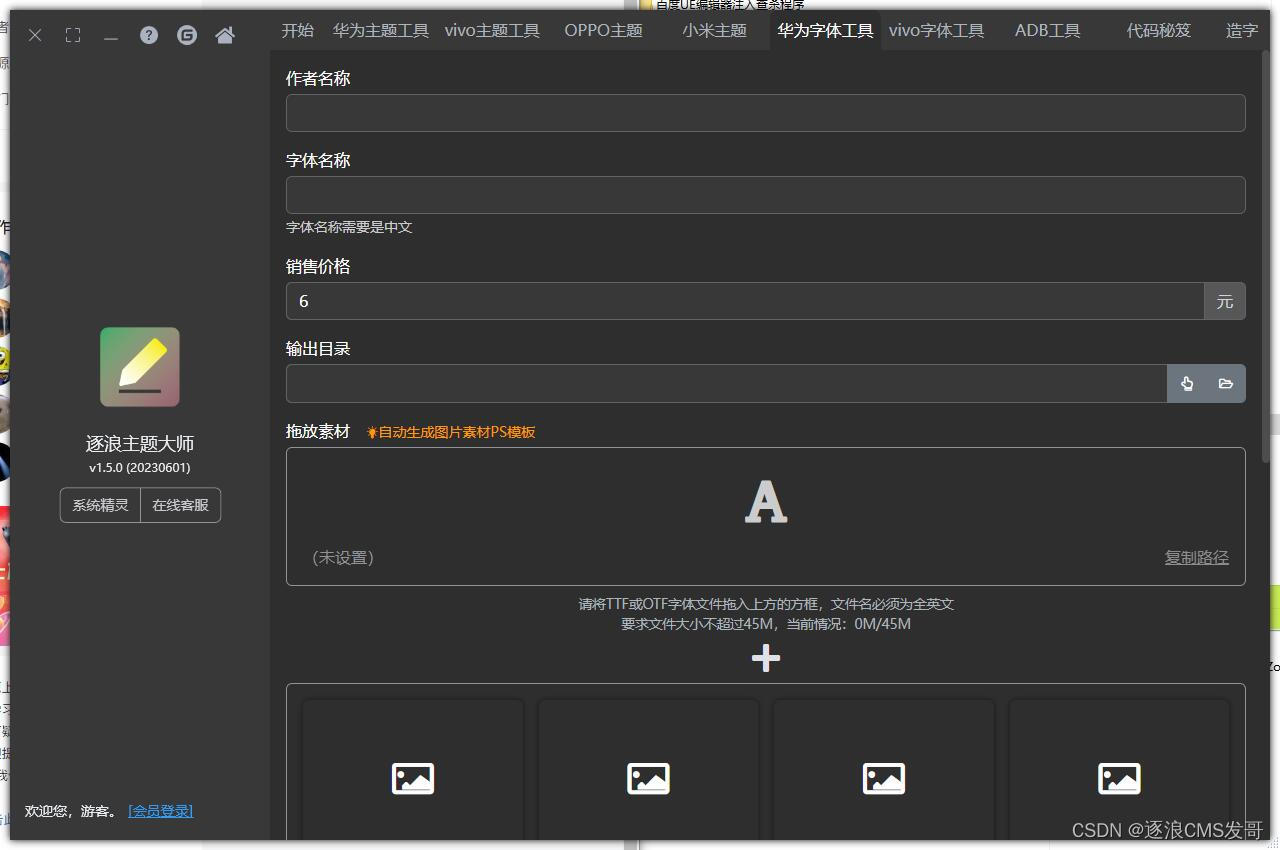Click the plus icon below the size requirement
This screenshot has width=1280, height=850.
766,658
